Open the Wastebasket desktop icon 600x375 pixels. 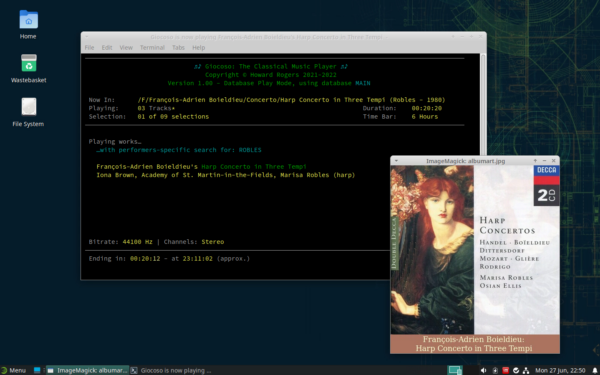[28, 68]
